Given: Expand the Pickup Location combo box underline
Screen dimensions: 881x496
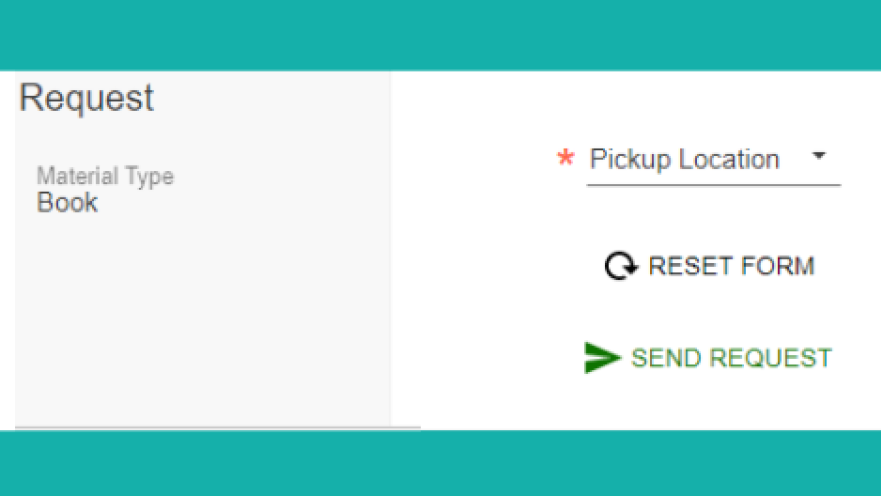Looking at the screenshot, I should pos(714,184).
